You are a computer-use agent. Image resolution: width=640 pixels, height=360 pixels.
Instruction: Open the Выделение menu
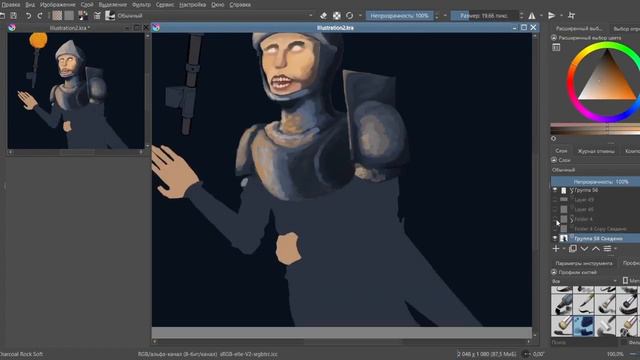(113, 4)
